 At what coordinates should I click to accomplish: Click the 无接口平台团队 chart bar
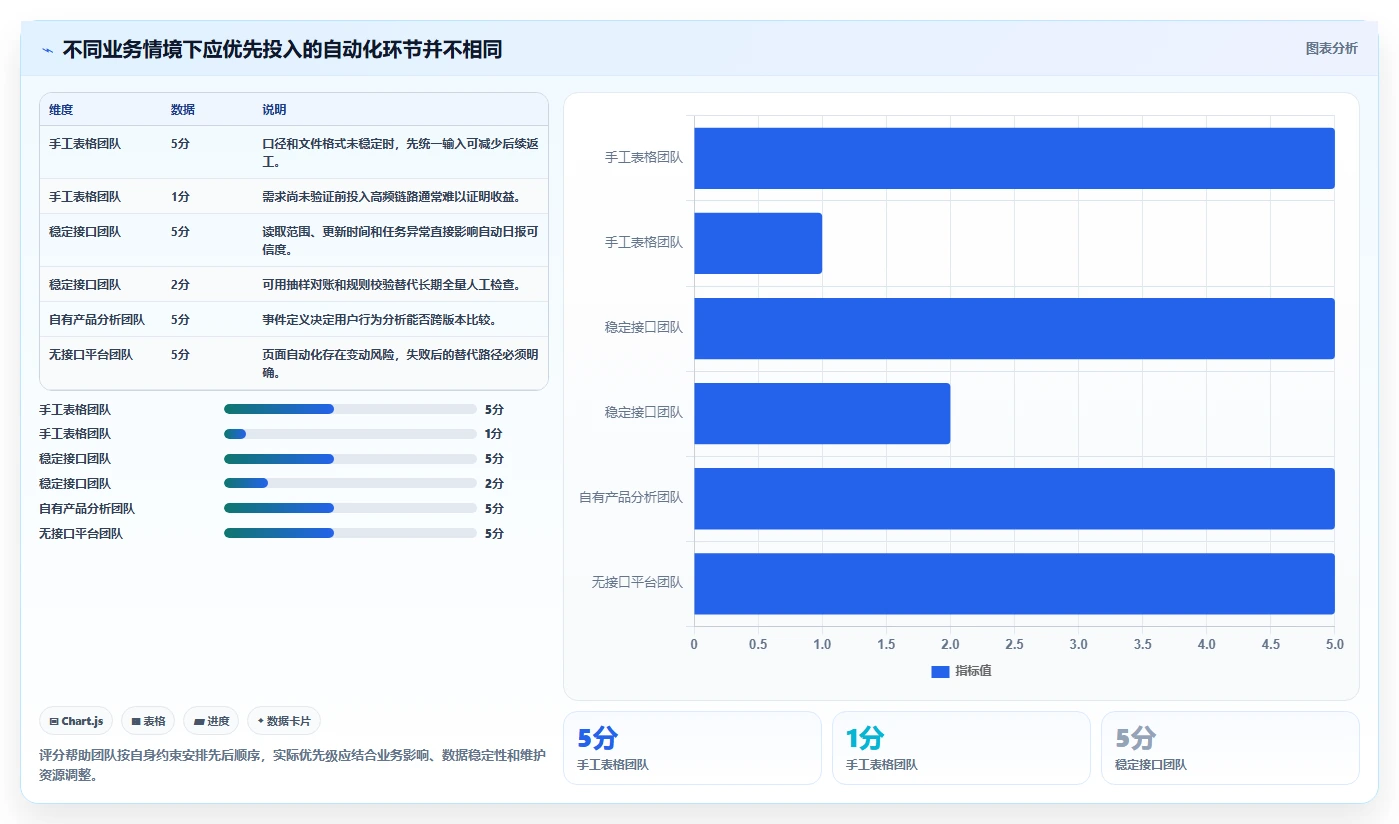1014,583
